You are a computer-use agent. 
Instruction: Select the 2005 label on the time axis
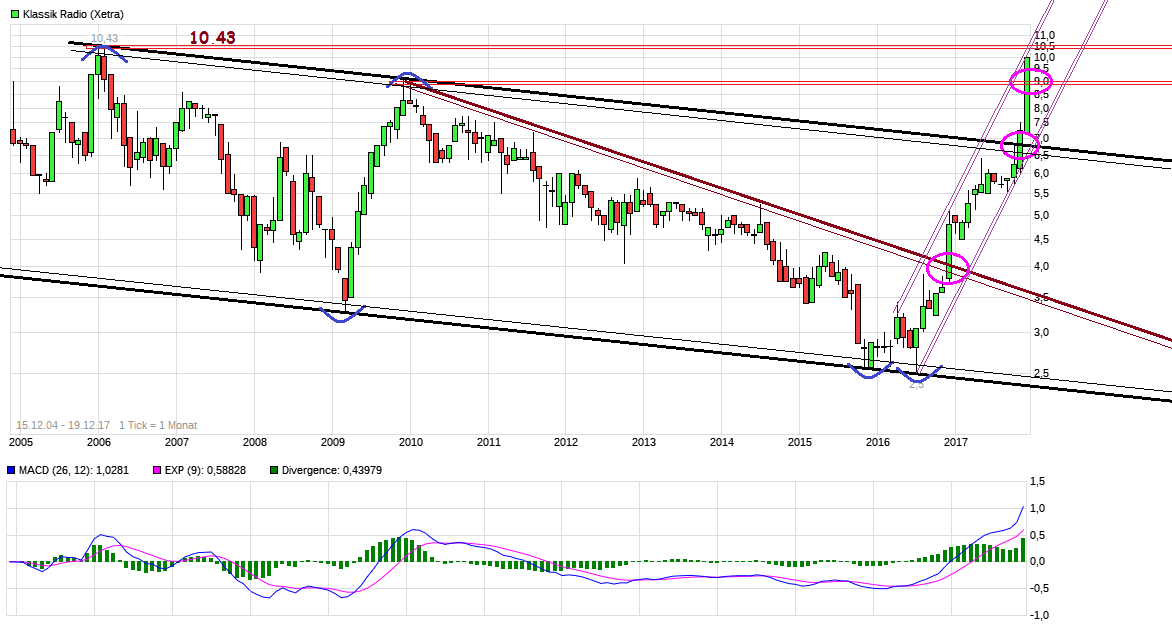tap(21, 441)
